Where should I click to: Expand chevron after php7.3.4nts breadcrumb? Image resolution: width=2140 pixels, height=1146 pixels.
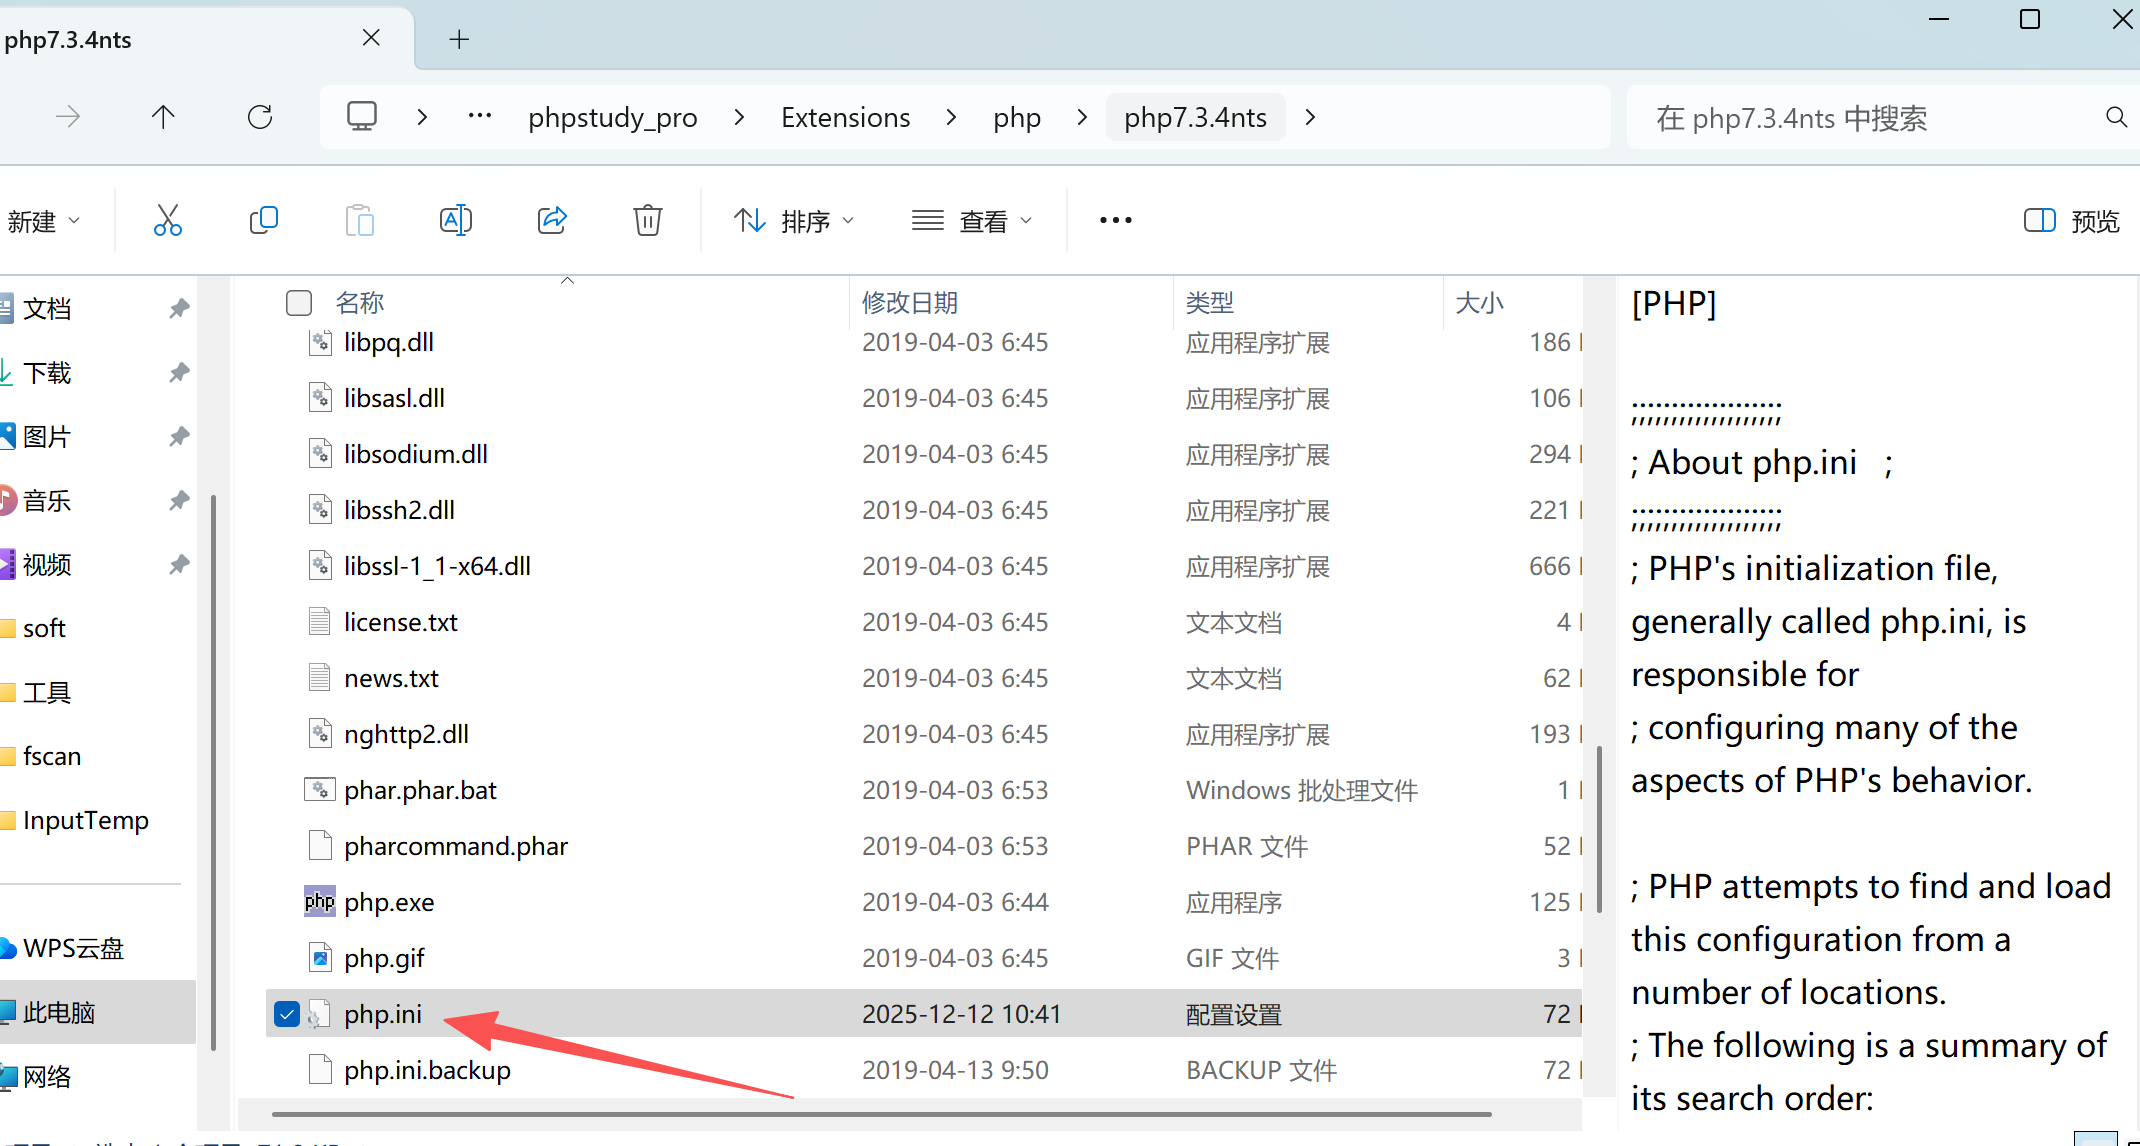[1310, 117]
